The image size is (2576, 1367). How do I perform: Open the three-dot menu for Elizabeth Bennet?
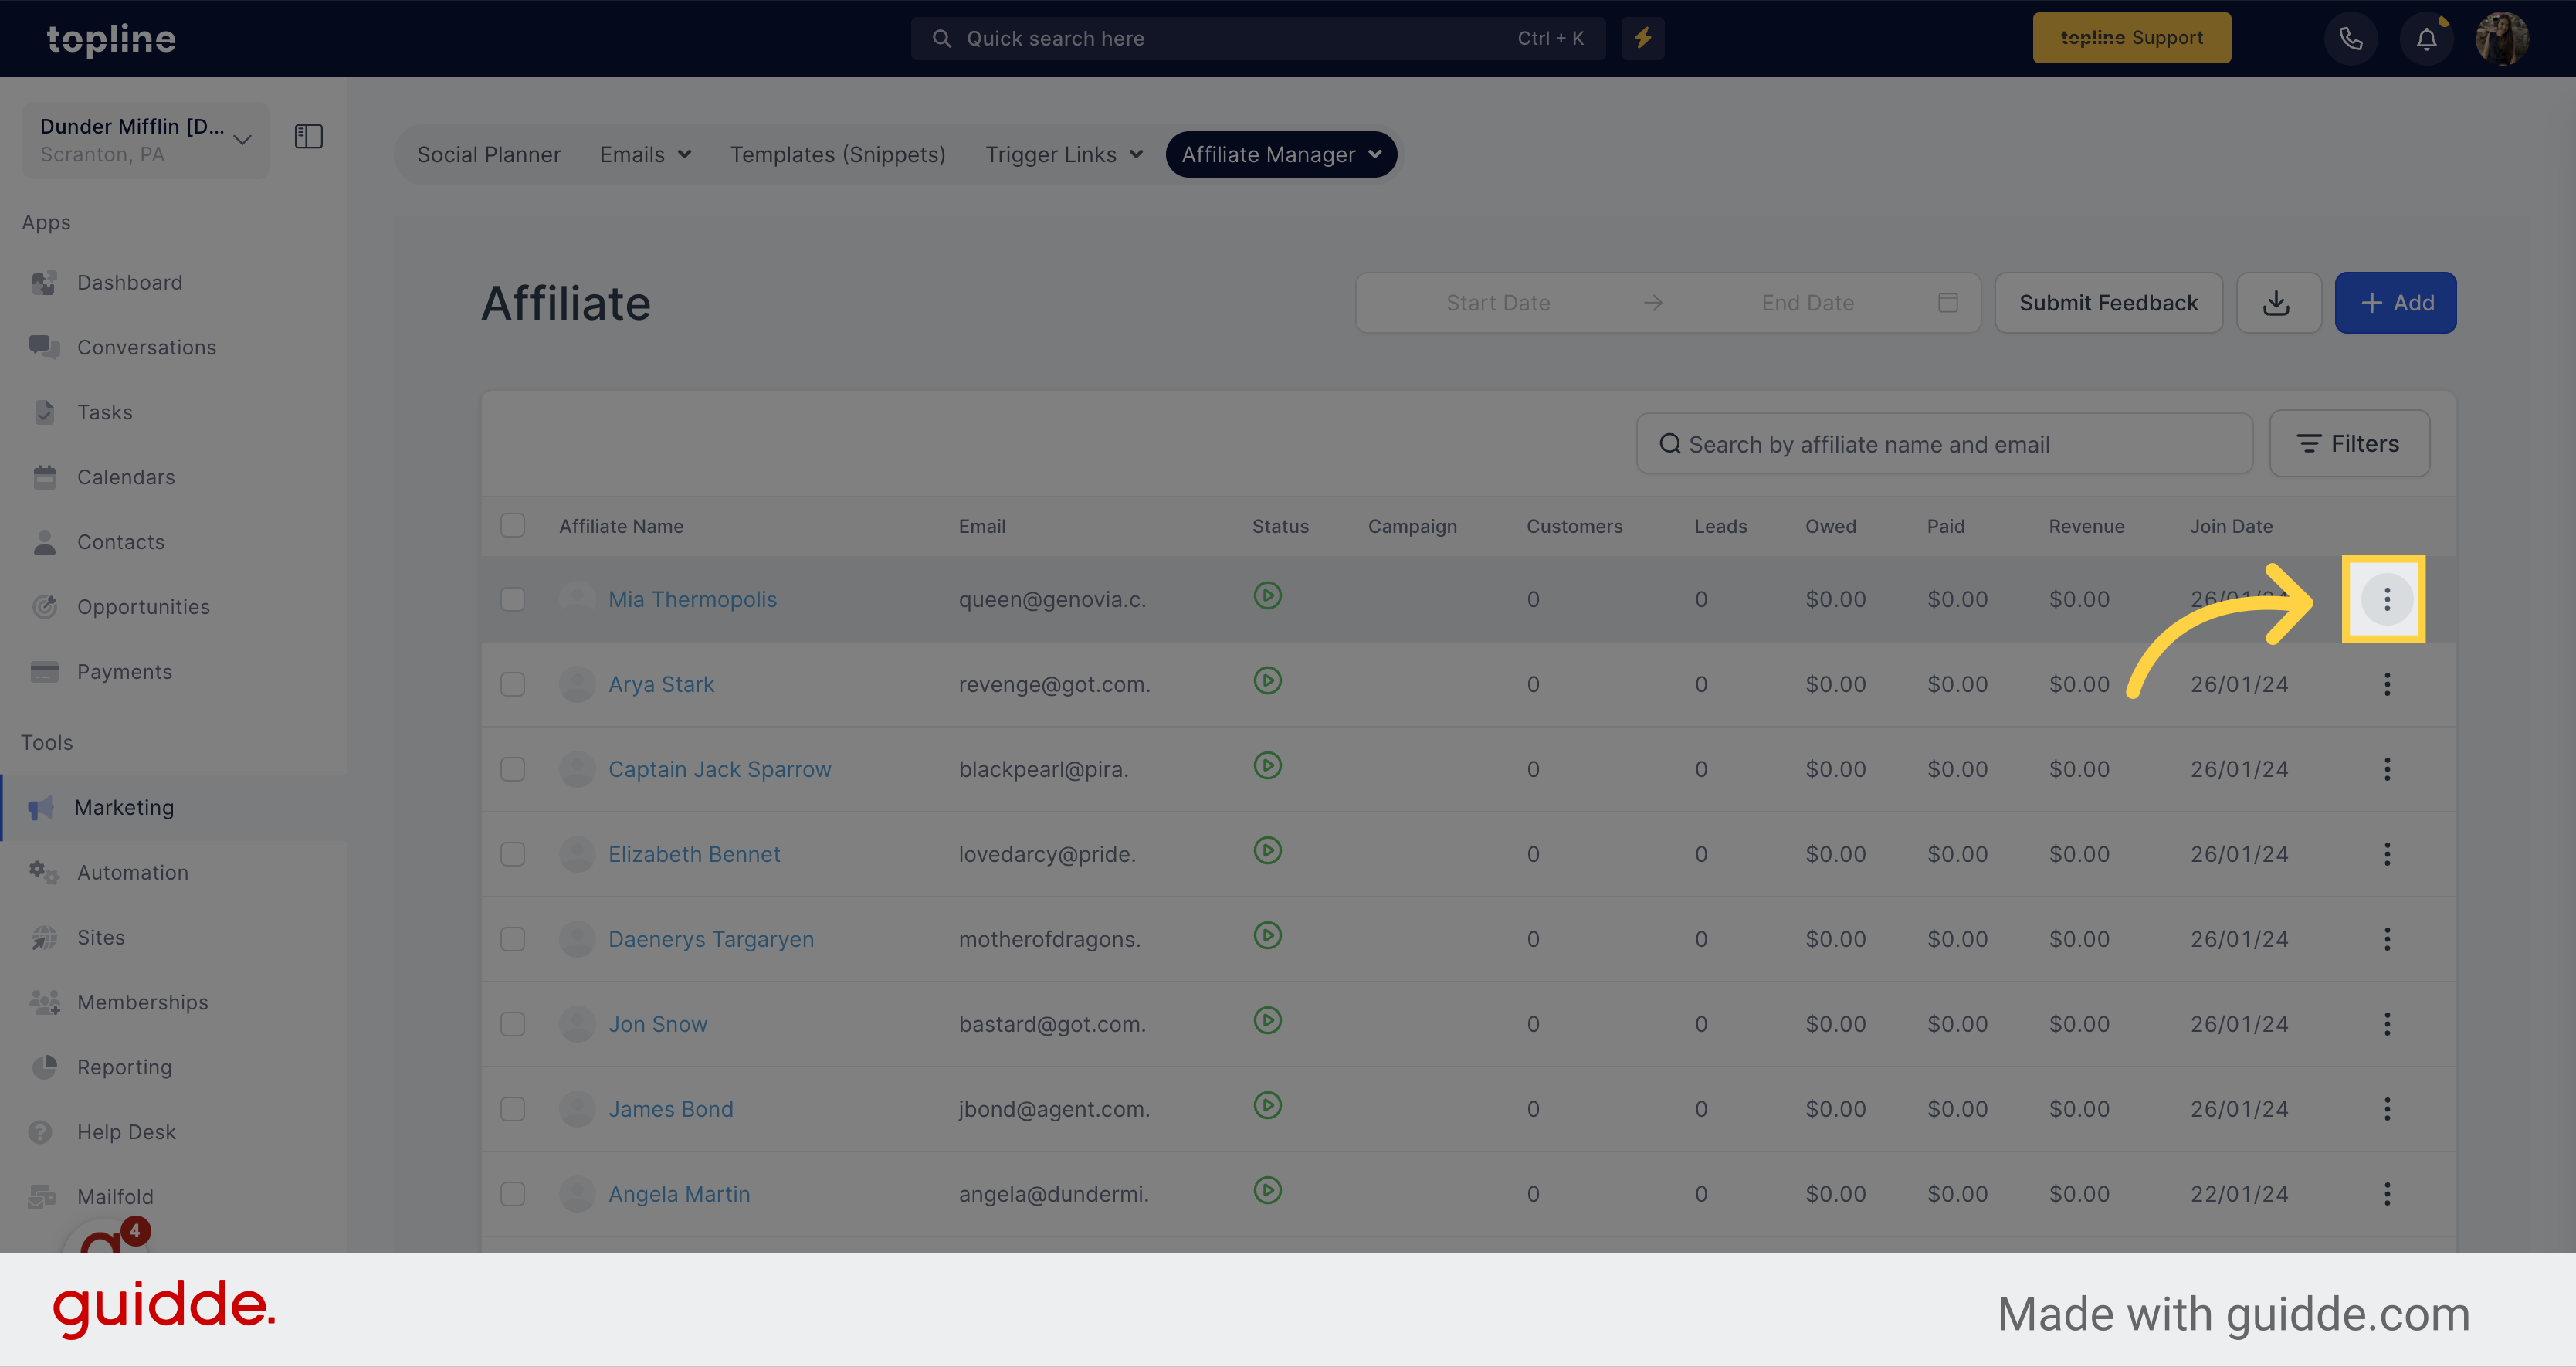2387,855
